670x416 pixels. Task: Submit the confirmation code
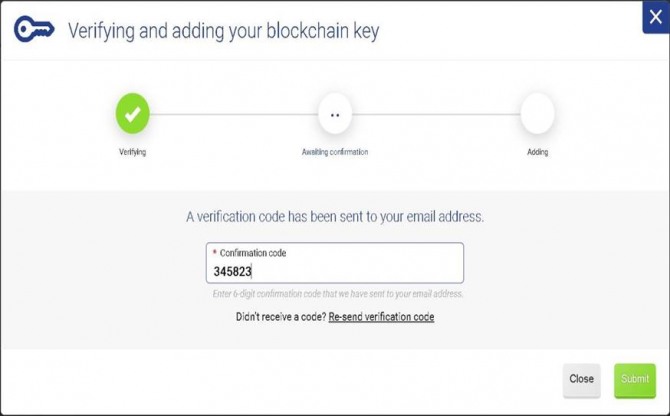(635, 380)
